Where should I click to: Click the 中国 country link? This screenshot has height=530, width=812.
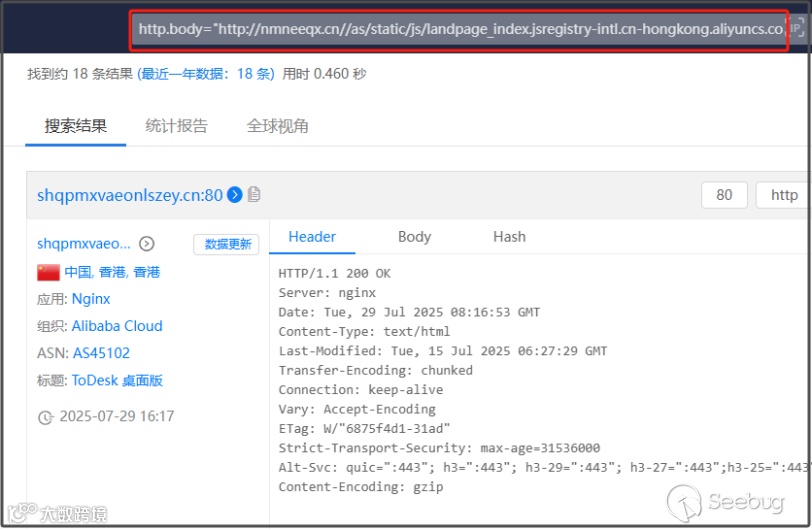pyautogui.click(x=78, y=273)
